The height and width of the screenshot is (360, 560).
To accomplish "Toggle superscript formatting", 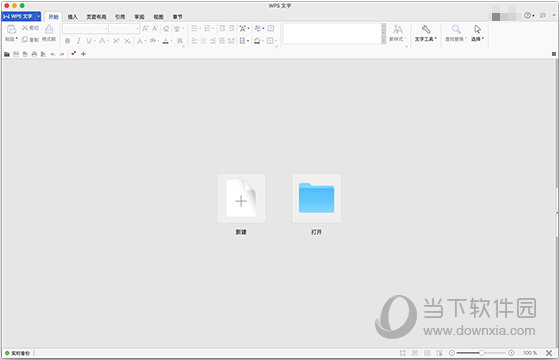I will tap(116, 41).
